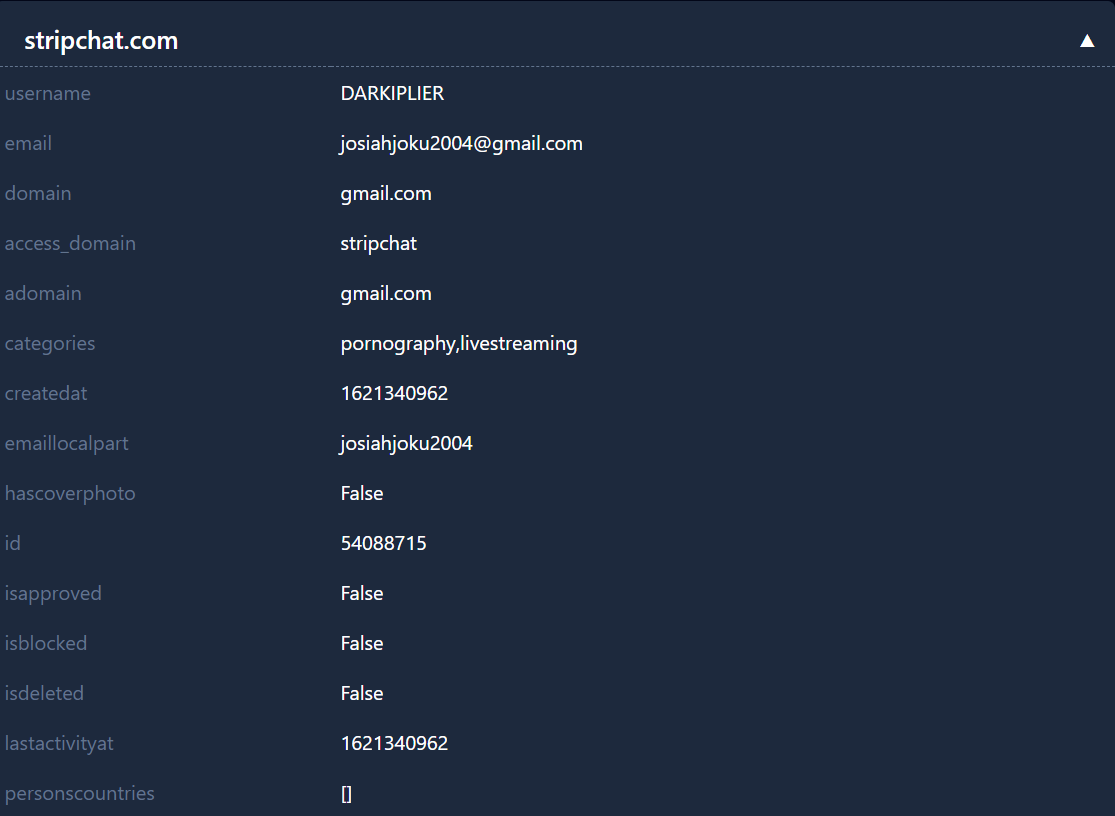Select the False value in hascoverphoto row
The image size is (1115, 816).
point(362,494)
